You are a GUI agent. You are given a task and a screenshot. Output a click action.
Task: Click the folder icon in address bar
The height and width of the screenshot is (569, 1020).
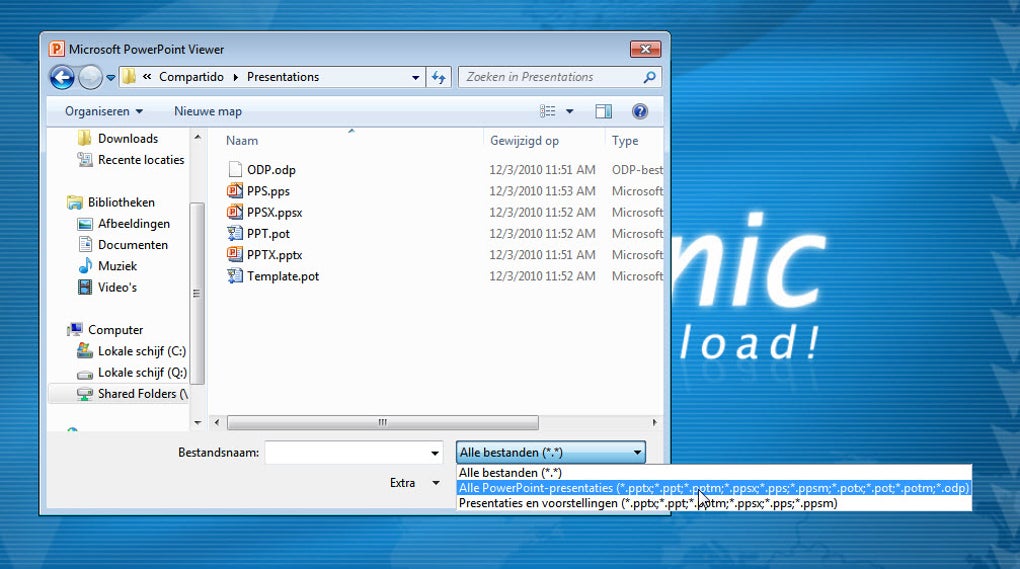tap(129, 77)
